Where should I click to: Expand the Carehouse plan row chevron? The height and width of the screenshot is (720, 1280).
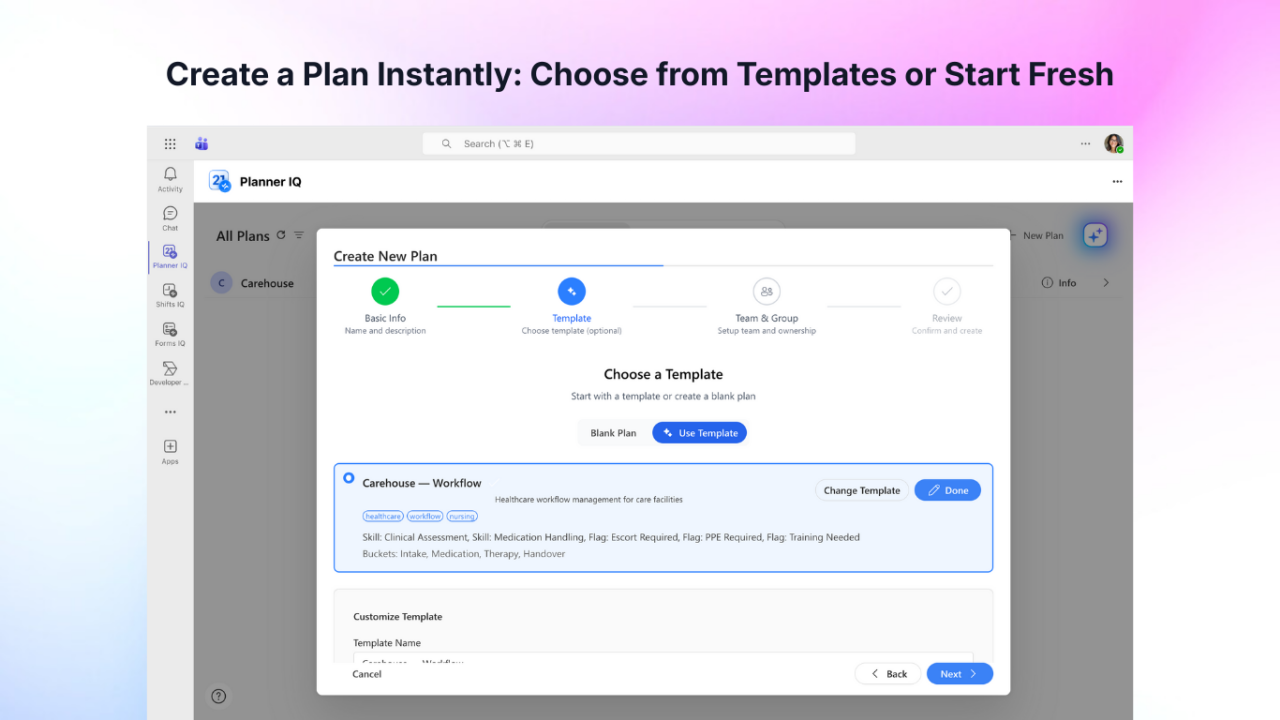click(x=1106, y=283)
